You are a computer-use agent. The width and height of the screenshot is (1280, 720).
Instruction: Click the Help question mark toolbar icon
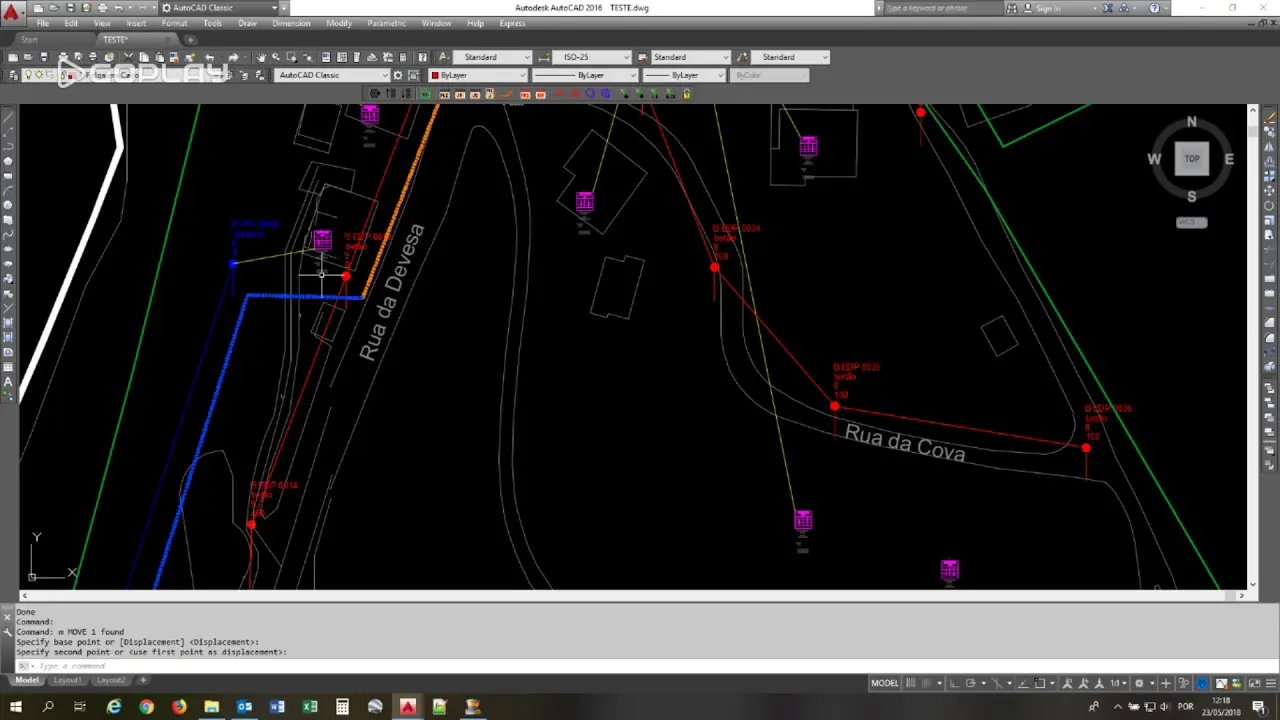tap(422, 57)
